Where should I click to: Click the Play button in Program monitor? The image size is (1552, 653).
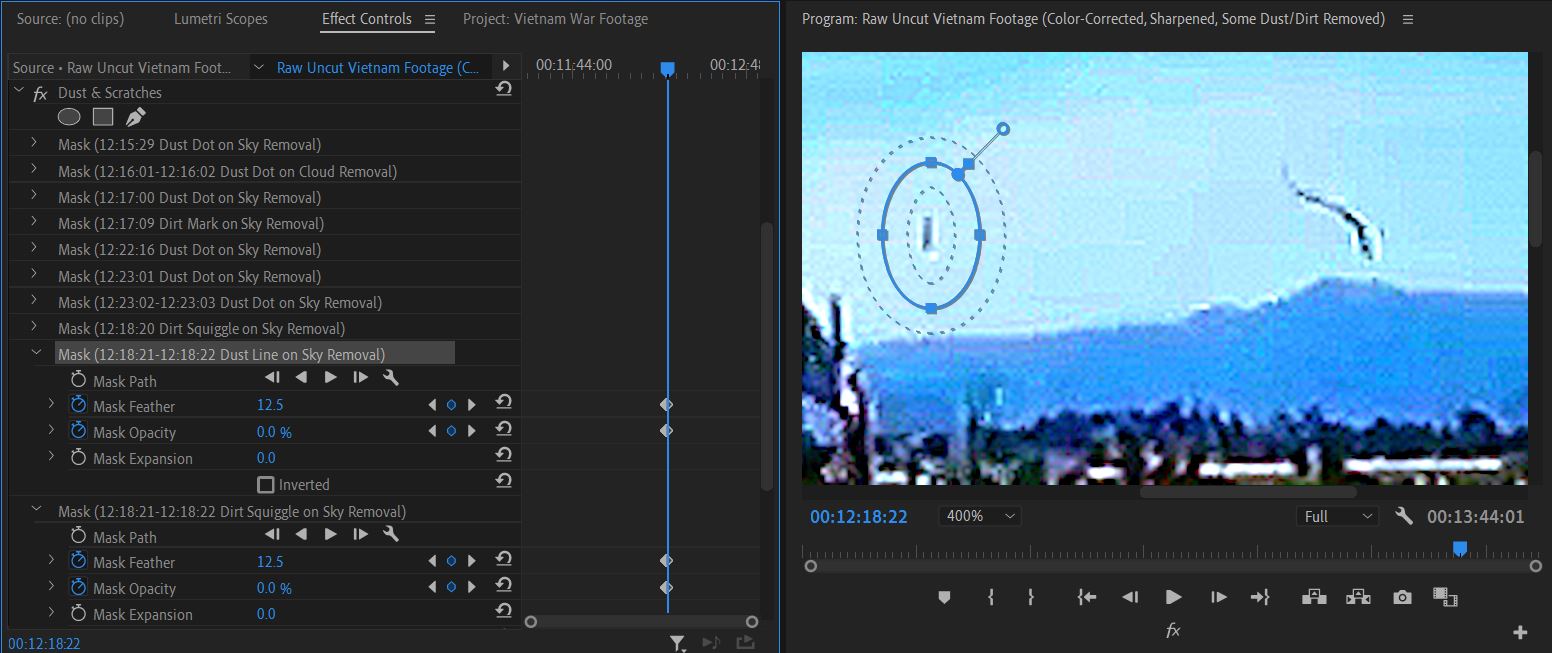[1173, 597]
